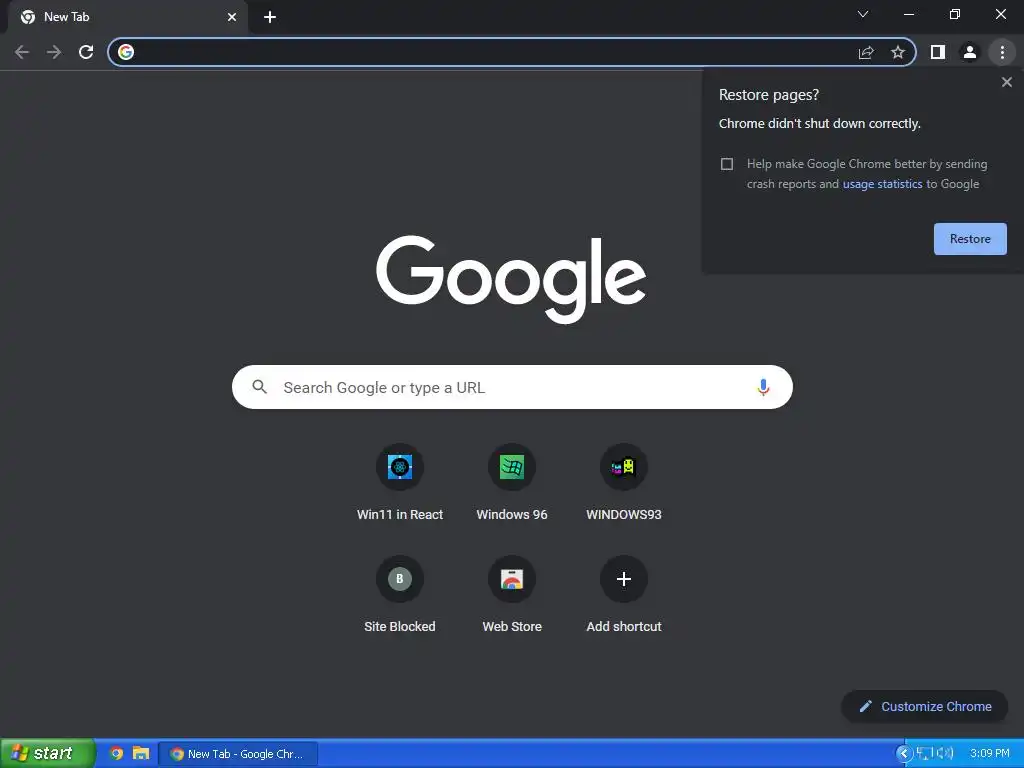Click "Chrome didn't shut down correctly." text
Image resolution: width=1024 pixels, height=768 pixels.
point(820,124)
